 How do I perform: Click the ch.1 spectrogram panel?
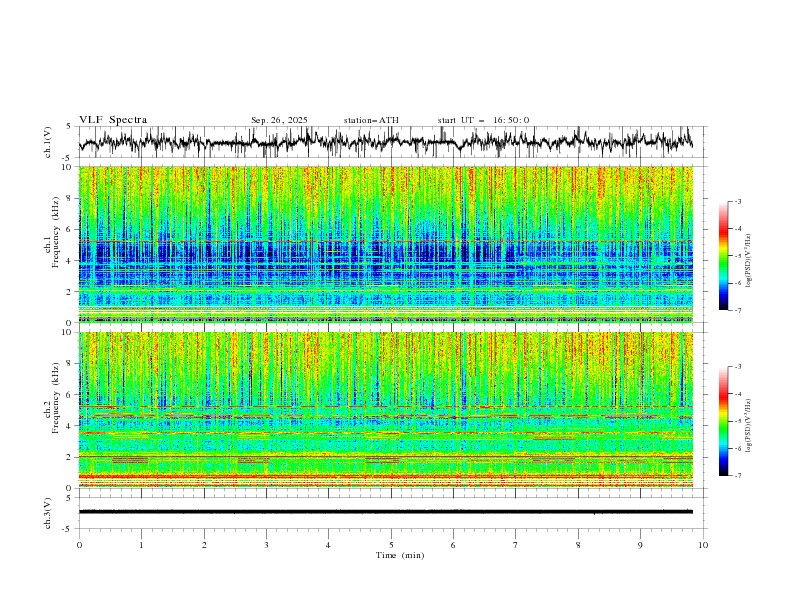(385, 244)
